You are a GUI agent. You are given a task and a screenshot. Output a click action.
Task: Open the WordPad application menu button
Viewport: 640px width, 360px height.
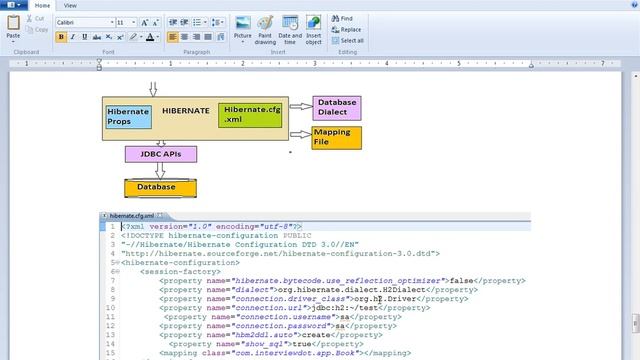tap(14, 5)
